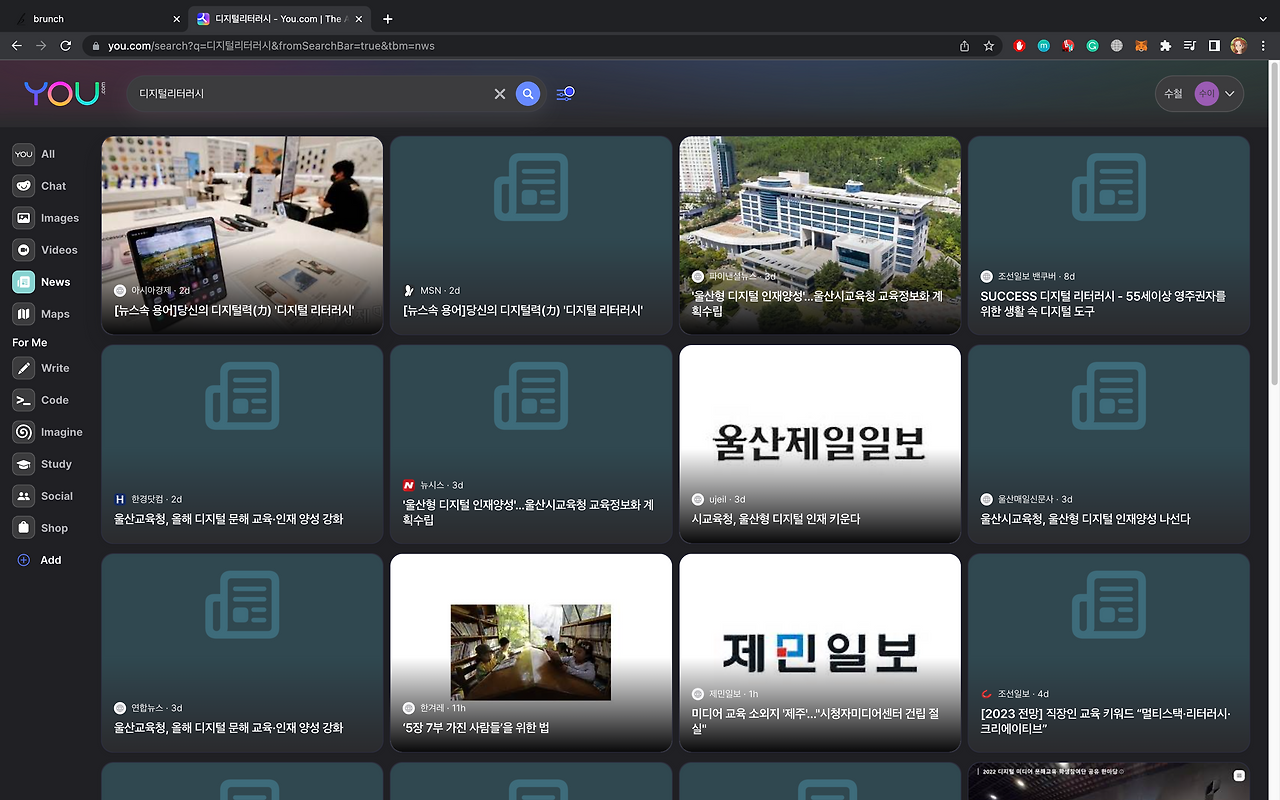1280x800 pixels.
Task: Expand the tab search chevron
Action: click(x=1263, y=18)
